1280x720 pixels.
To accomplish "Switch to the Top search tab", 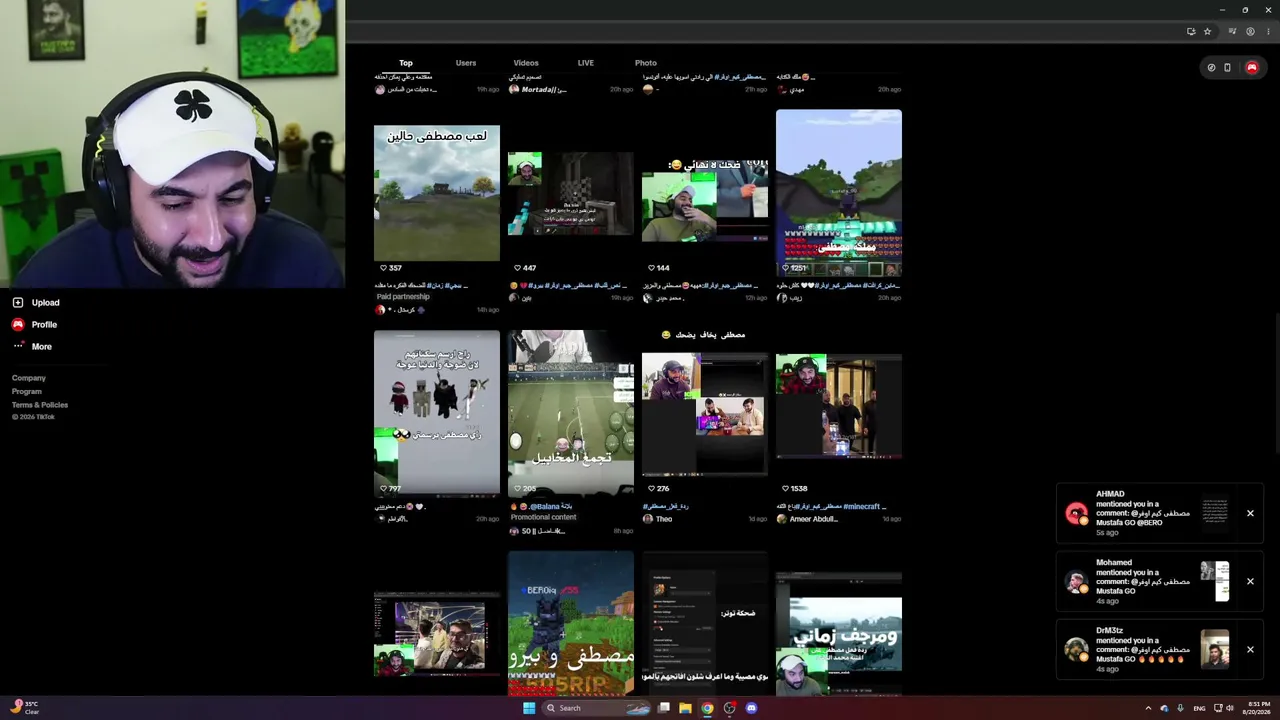I will (406, 63).
